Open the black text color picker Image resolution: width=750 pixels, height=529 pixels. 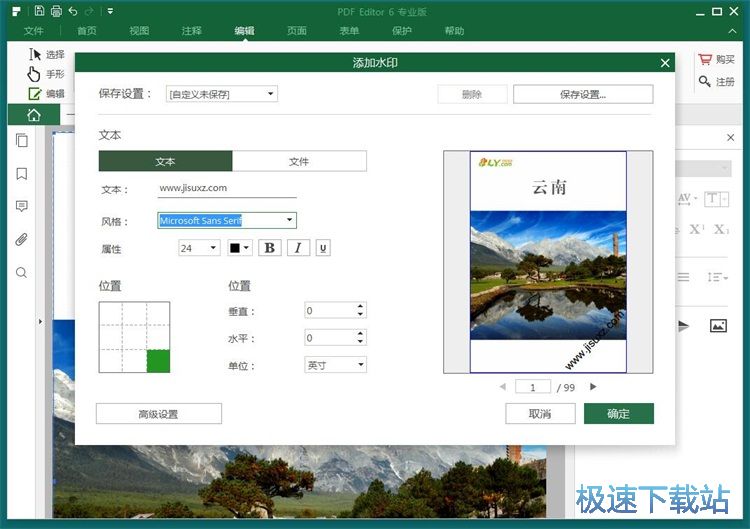pos(240,248)
